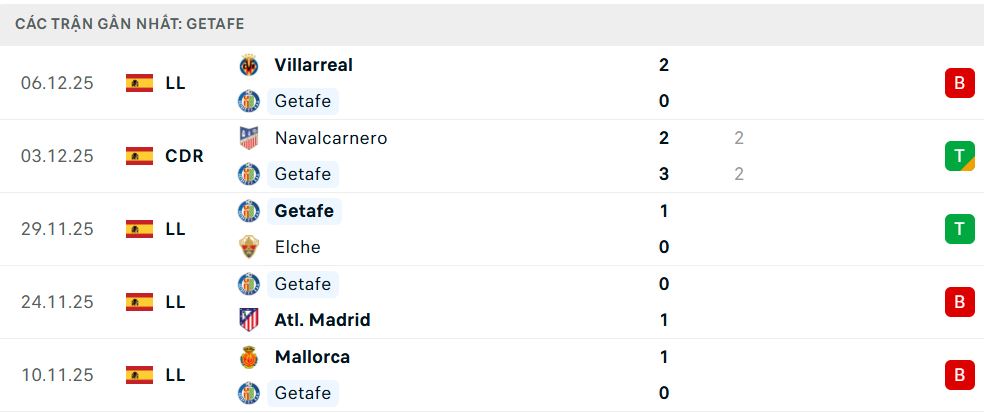The image size is (984, 413).
Task: Open the Navalcarnero team link
Action: (330, 138)
